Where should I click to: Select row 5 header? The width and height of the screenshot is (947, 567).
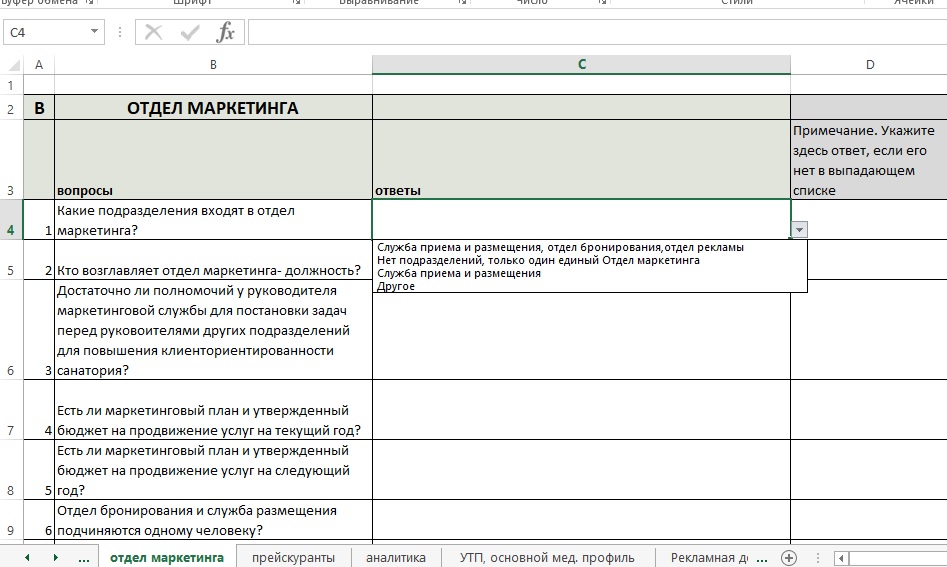11,260
